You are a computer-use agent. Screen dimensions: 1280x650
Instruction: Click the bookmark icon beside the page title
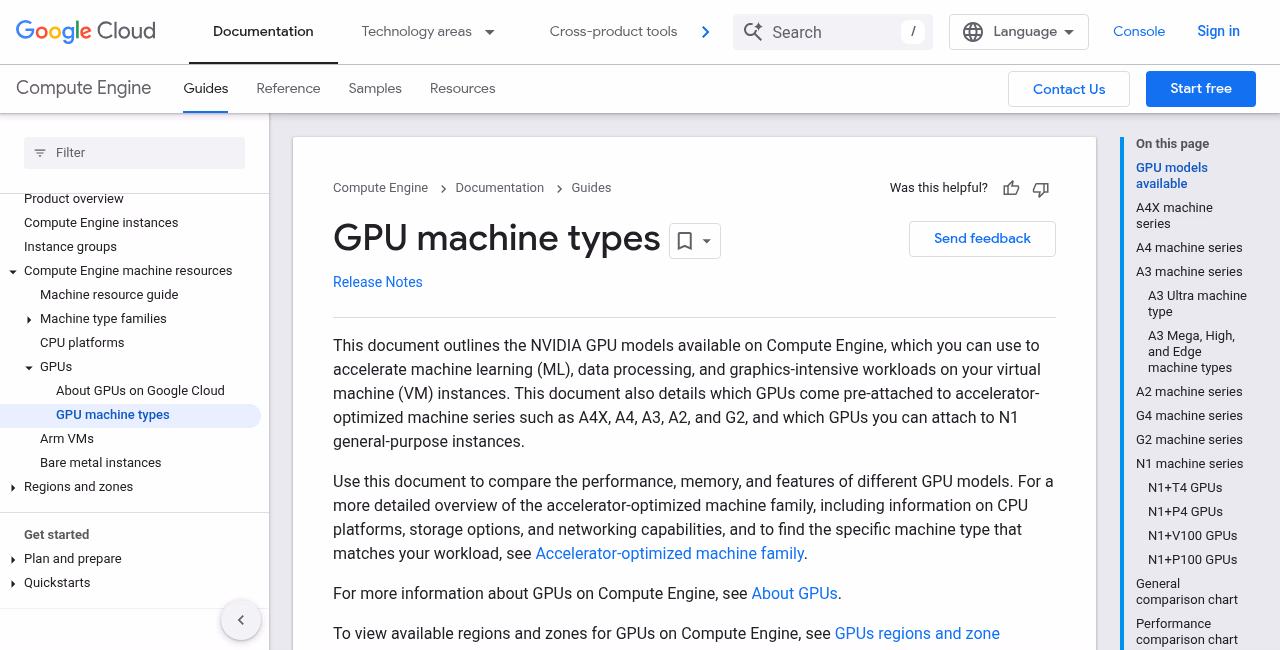coord(685,241)
